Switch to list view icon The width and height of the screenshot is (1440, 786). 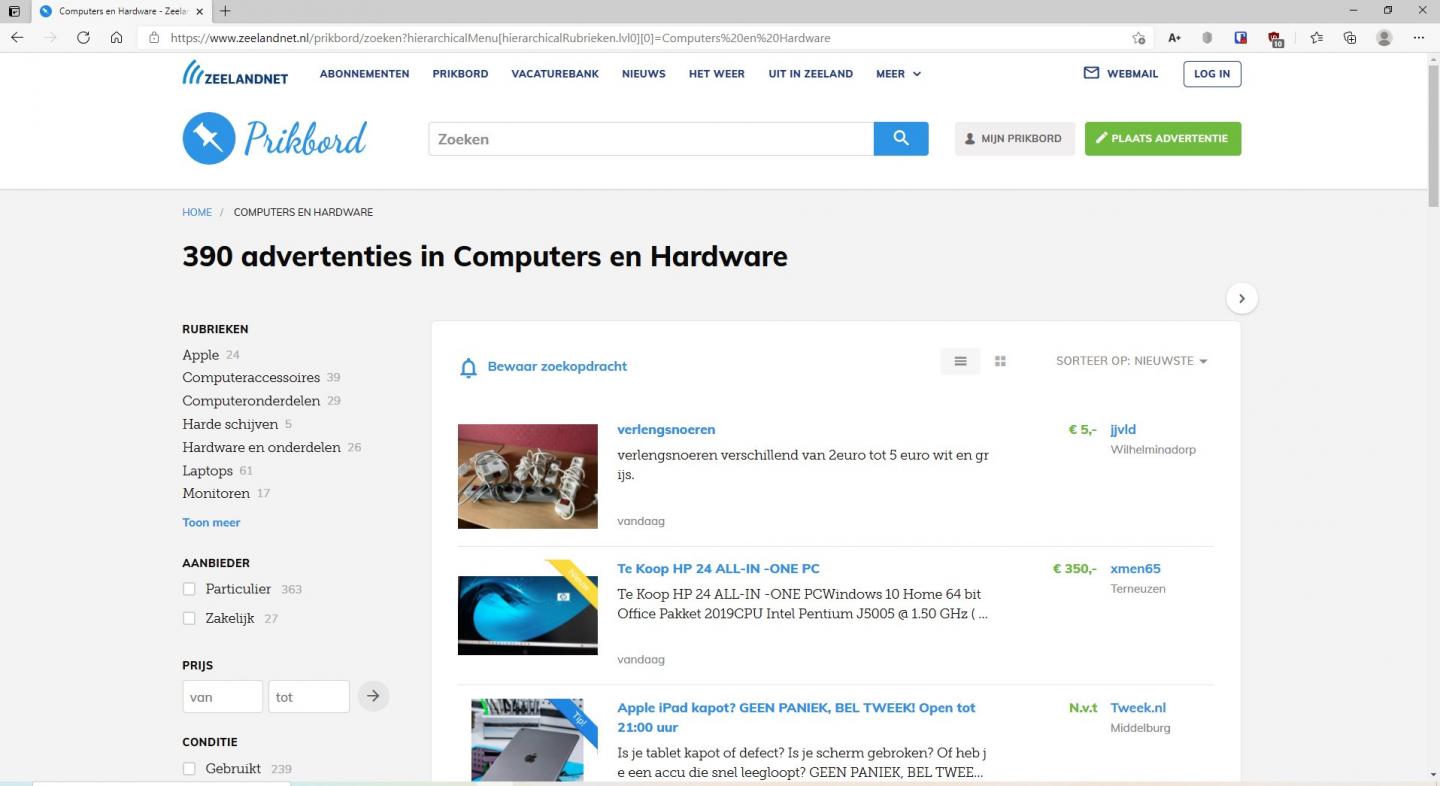(960, 361)
